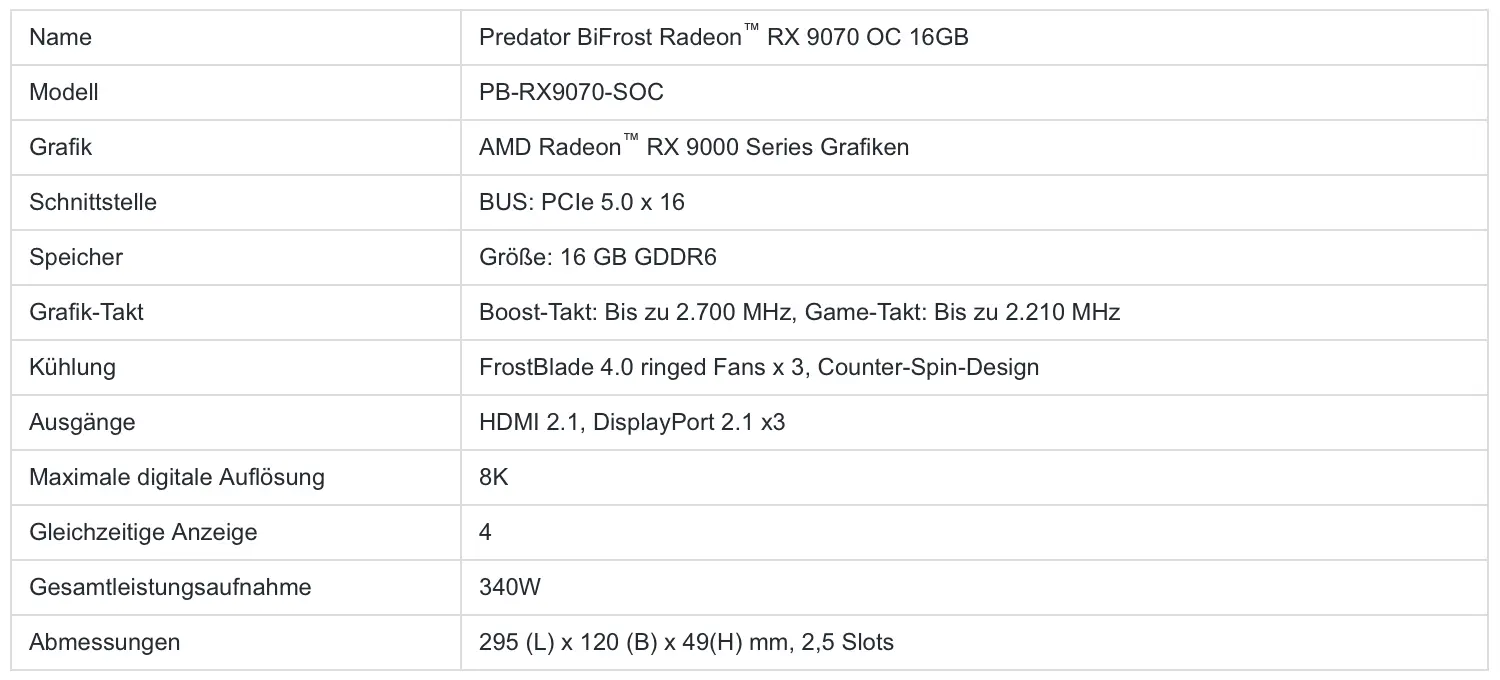Click the 'Schnittstelle' row label
The image size is (1500, 680).
pyautogui.click(x=93, y=203)
